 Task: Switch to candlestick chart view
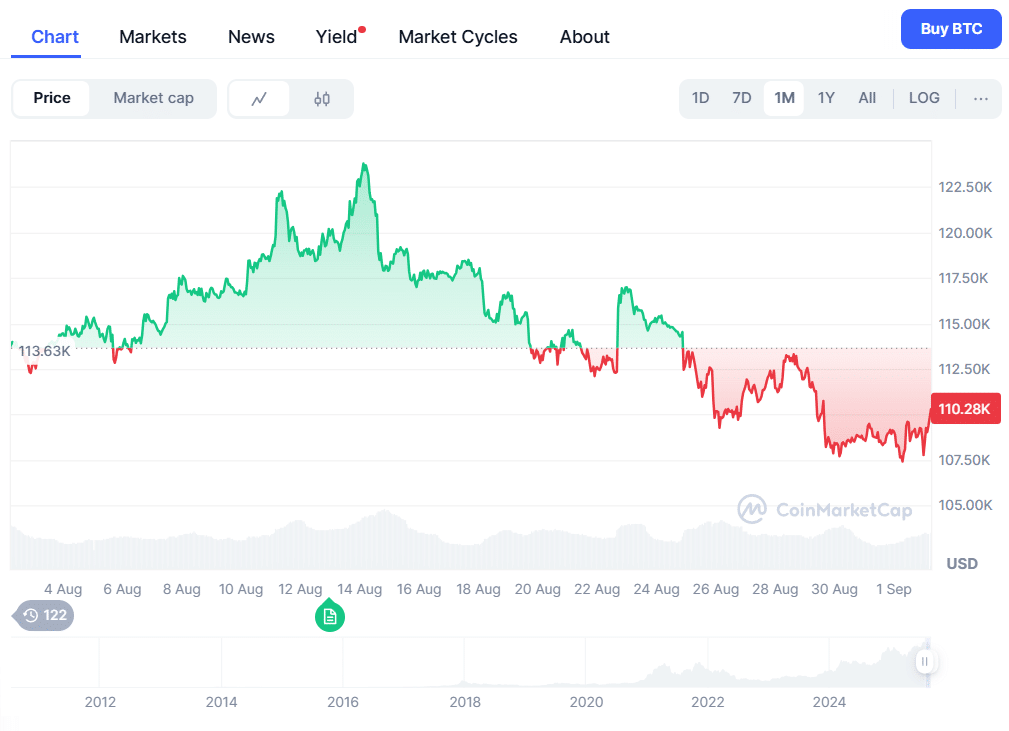point(321,97)
